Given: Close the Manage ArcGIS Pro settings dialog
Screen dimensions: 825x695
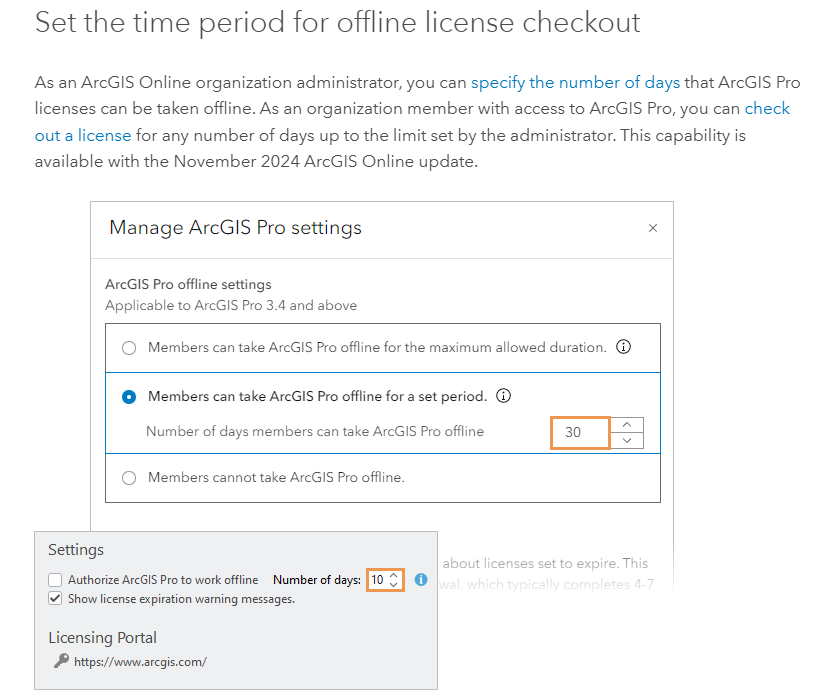Looking at the screenshot, I should click(653, 228).
